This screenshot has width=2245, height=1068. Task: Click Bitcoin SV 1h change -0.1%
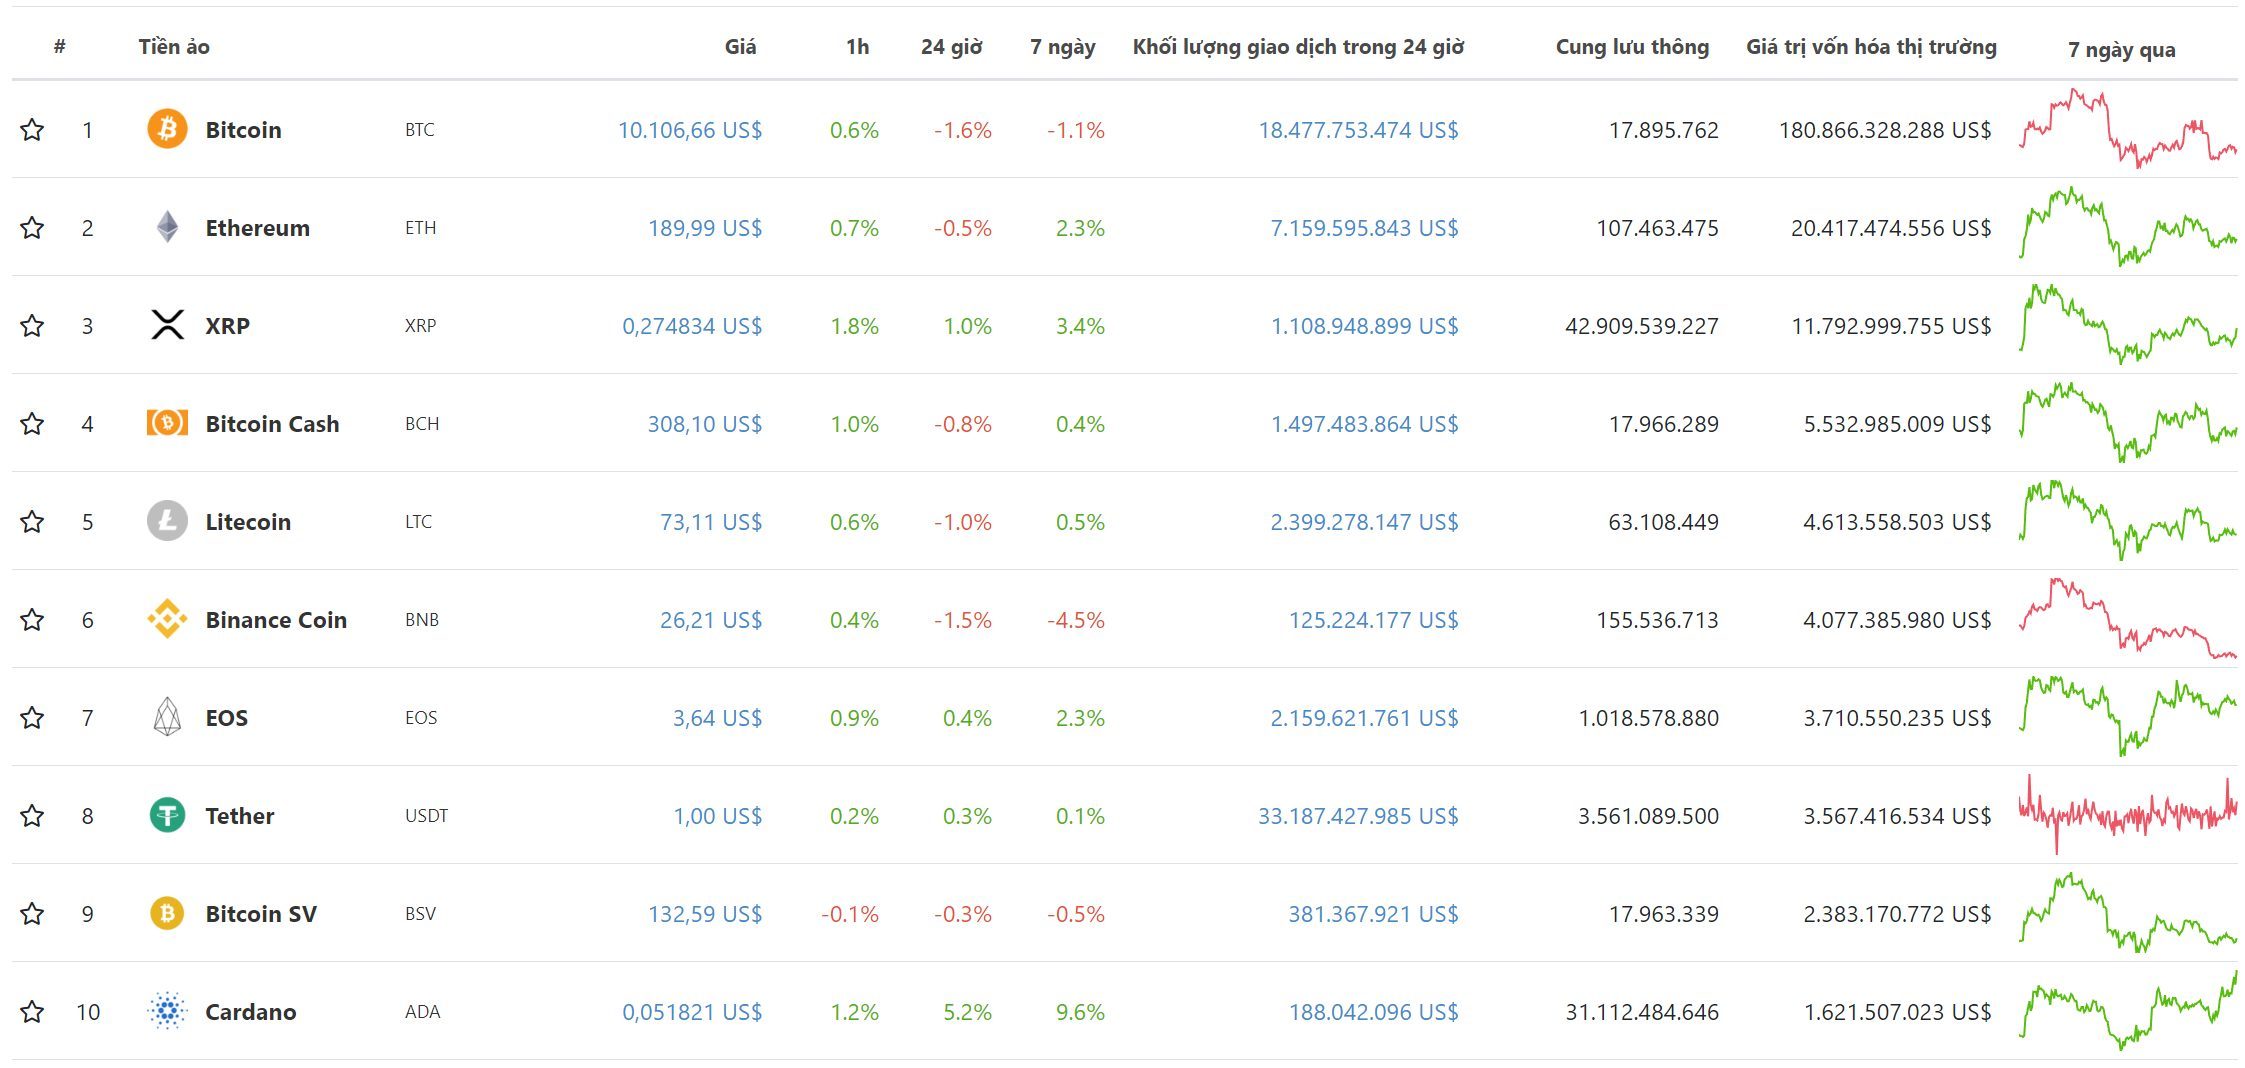[x=850, y=913]
